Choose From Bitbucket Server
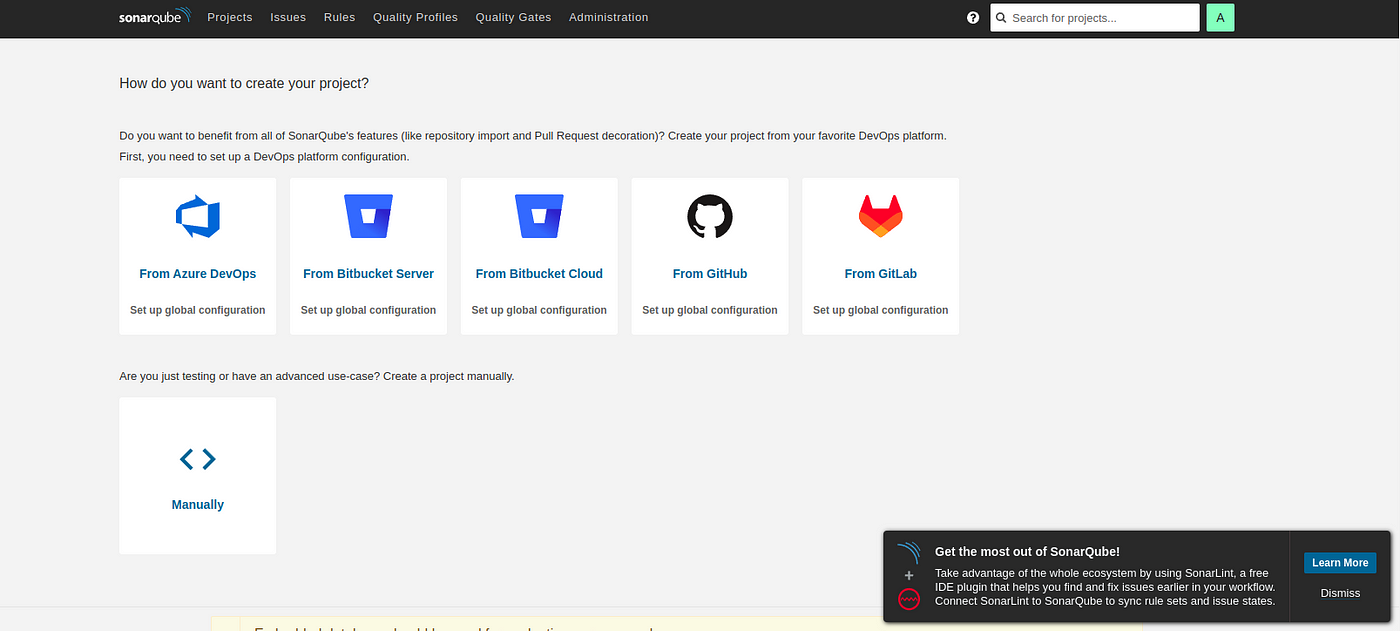1400x631 pixels. [x=369, y=274]
